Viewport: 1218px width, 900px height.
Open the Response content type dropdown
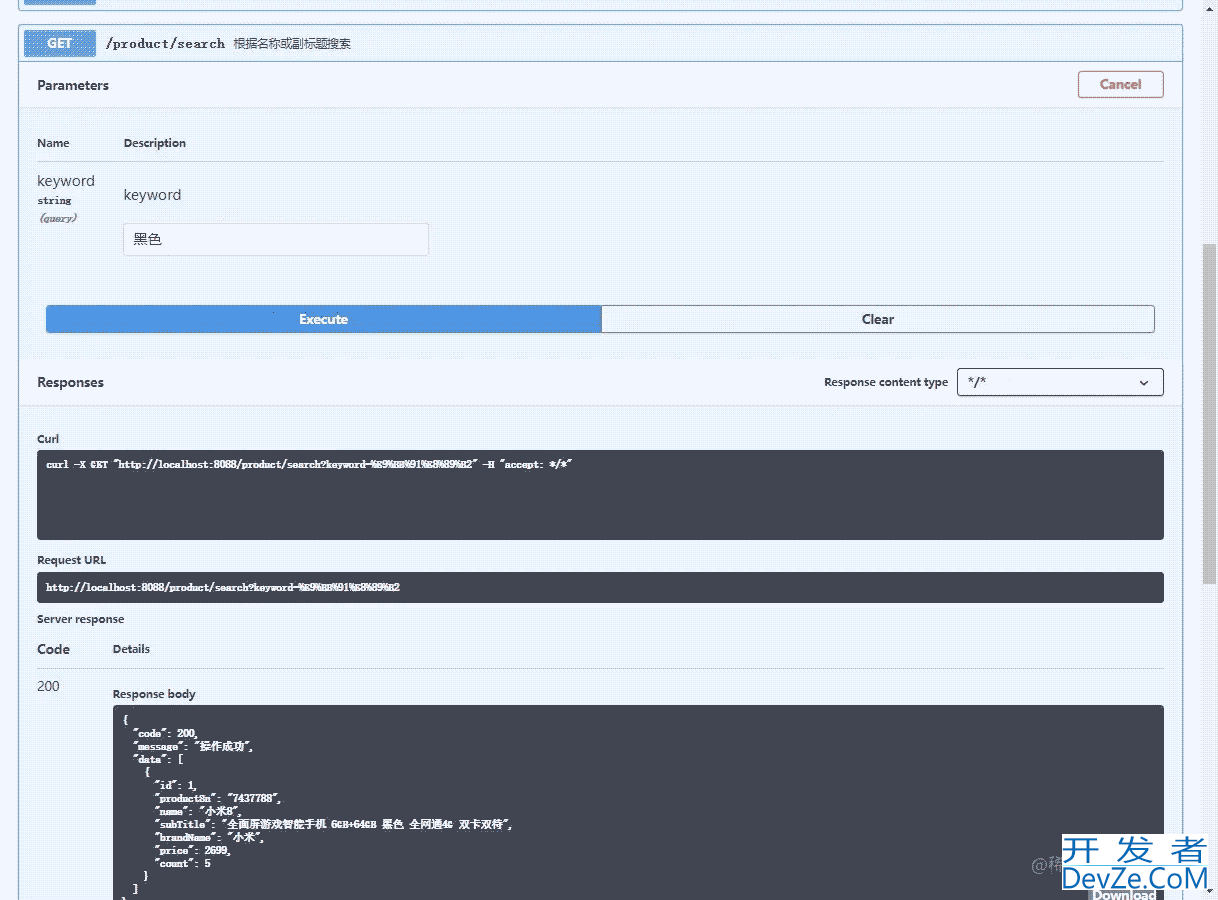(x=1060, y=382)
